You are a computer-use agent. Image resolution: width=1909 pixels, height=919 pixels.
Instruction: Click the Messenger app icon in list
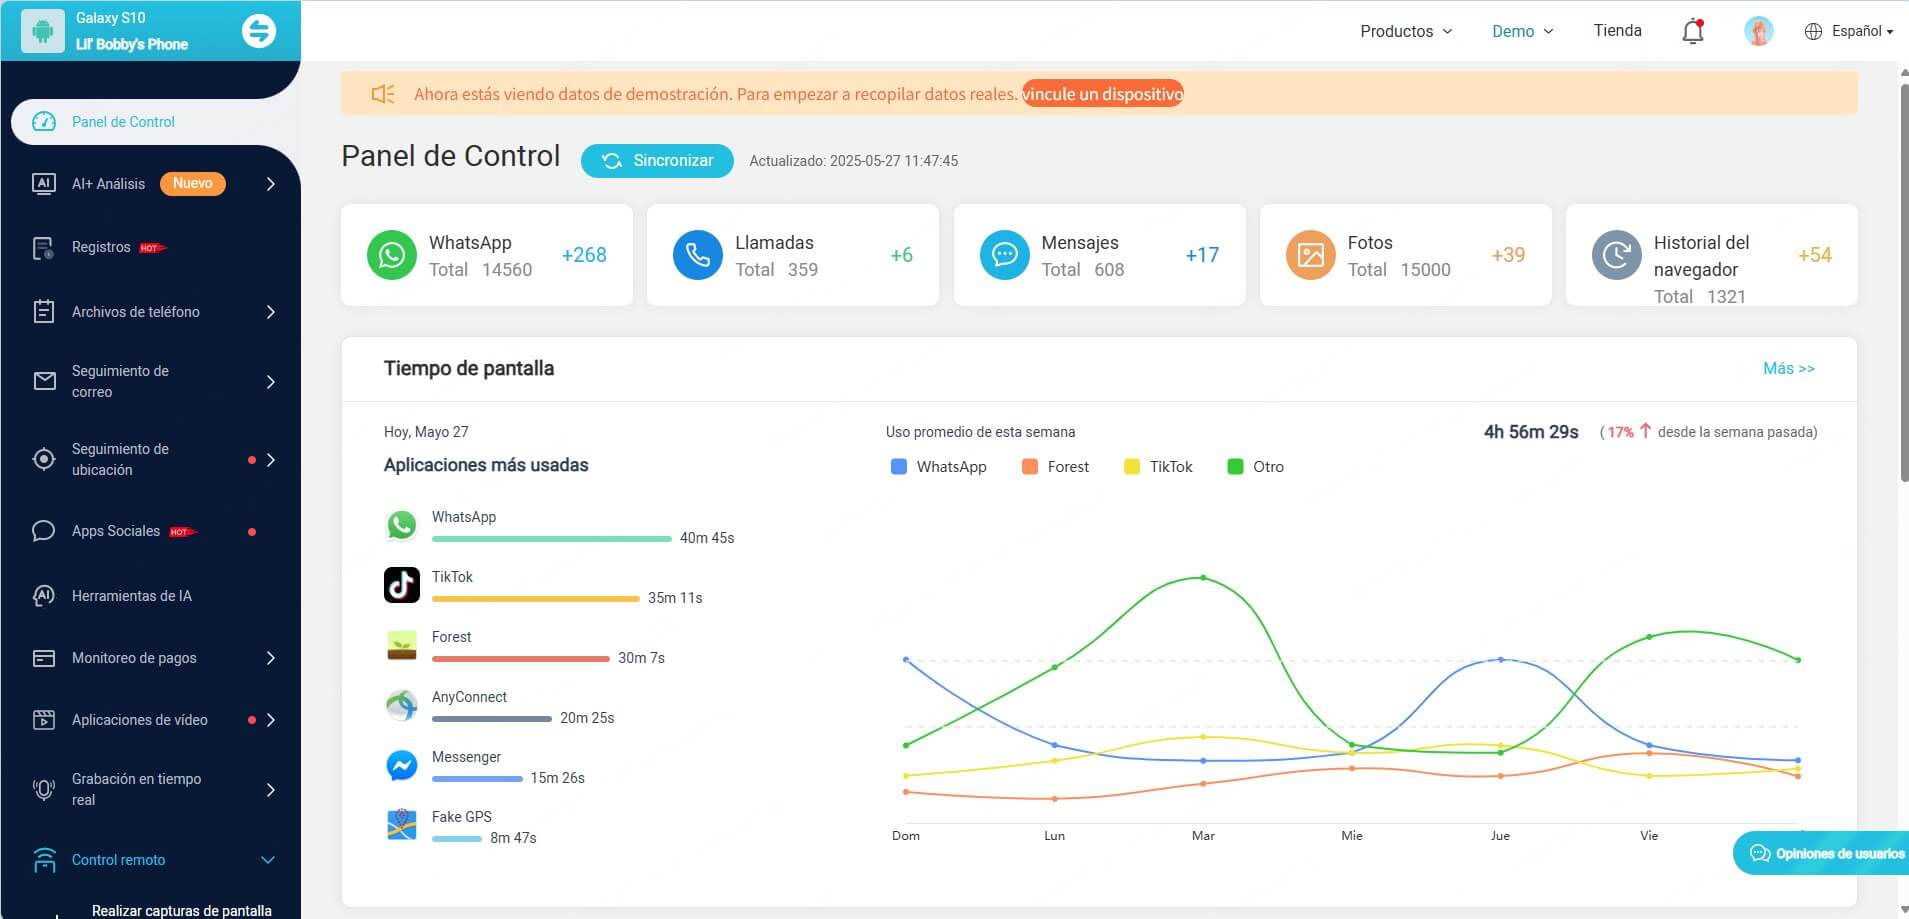click(402, 765)
